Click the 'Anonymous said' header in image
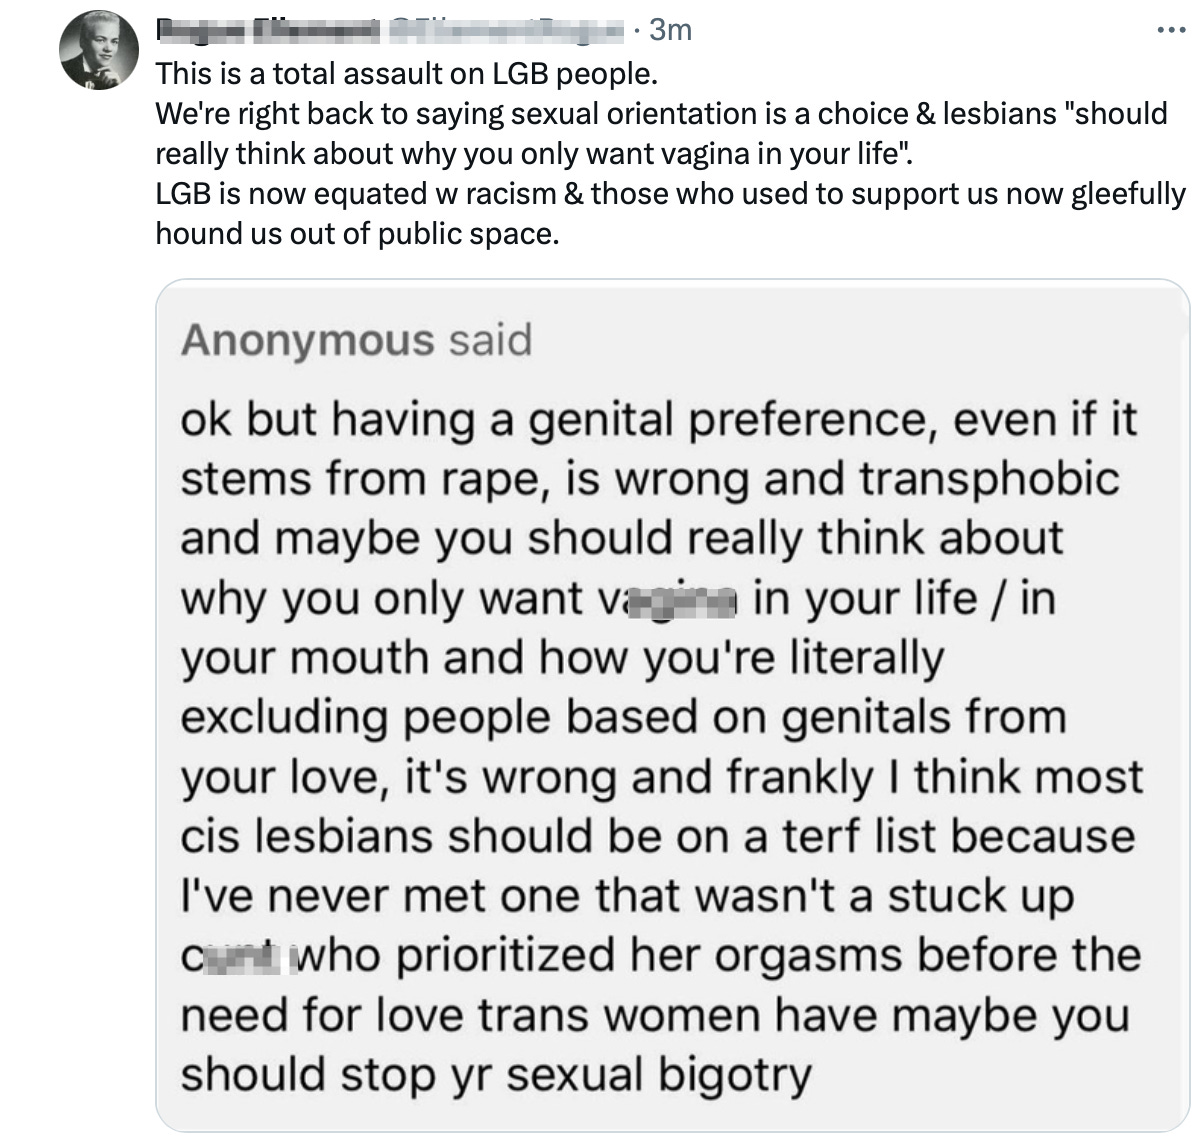The image size is (1204, 1138). (x=356, y=340)
